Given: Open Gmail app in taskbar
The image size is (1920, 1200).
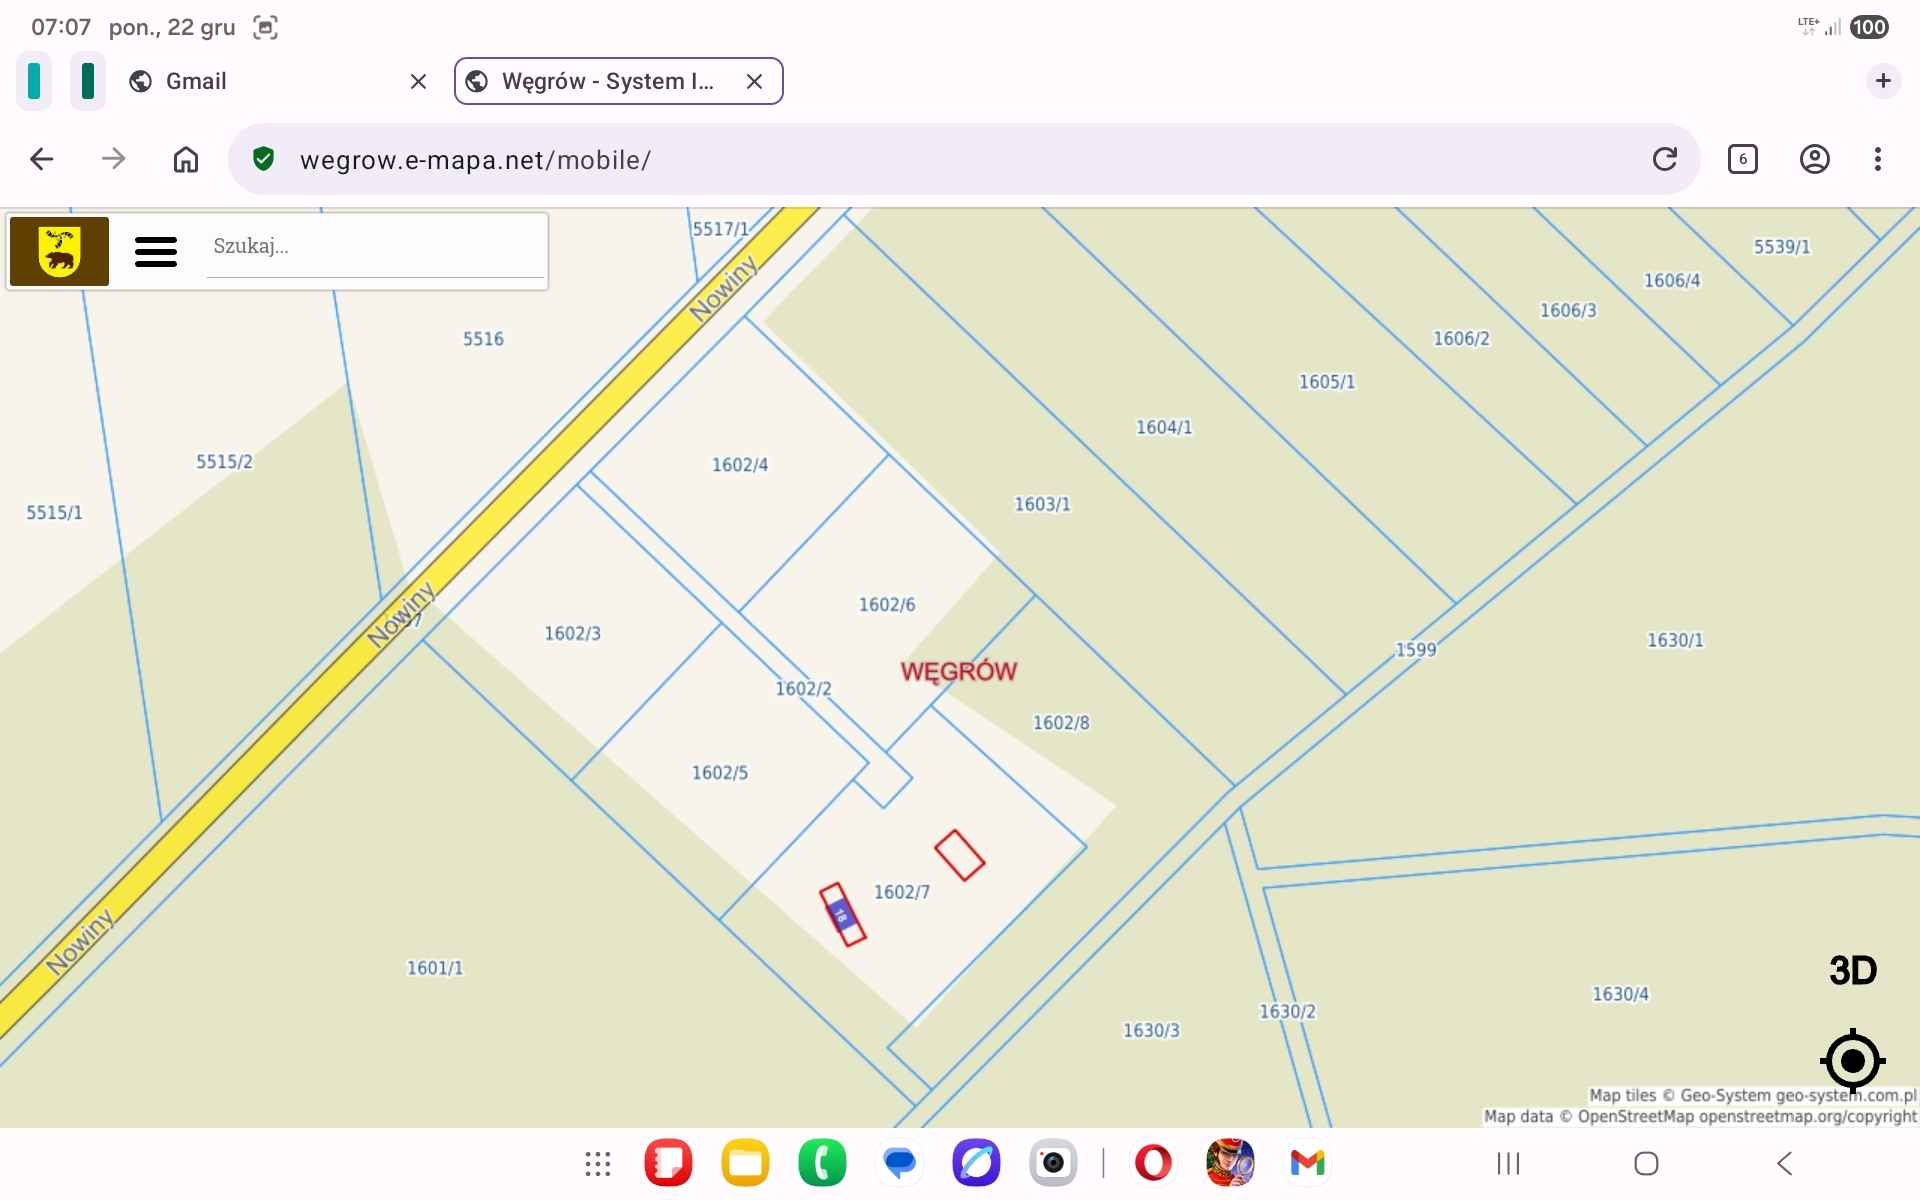Looking at the screenshot, I should click(1307, 1163).
